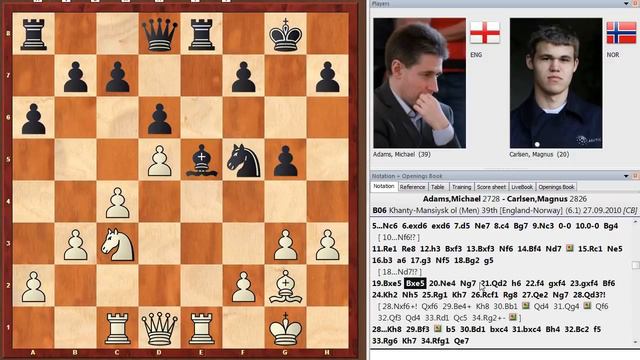Click B06 Khanty-Mansiysk tournament line
Viewport: 640px width, 360px height.
point(504,211)
